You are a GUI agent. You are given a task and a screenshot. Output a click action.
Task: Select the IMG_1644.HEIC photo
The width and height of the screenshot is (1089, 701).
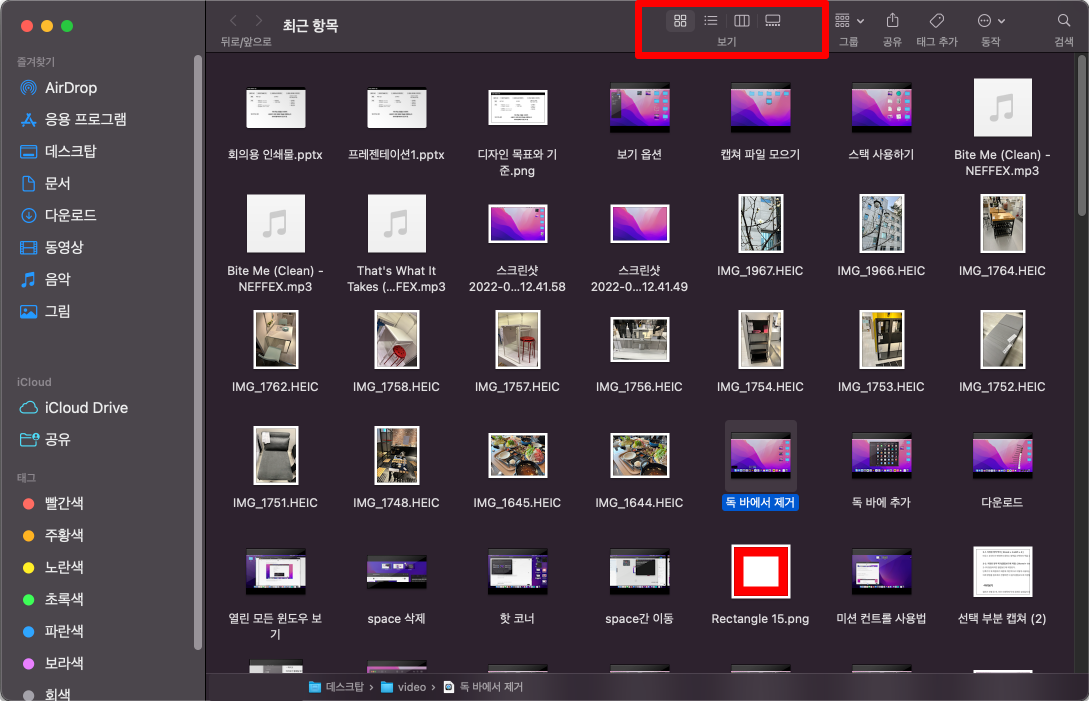click(640, 456)
